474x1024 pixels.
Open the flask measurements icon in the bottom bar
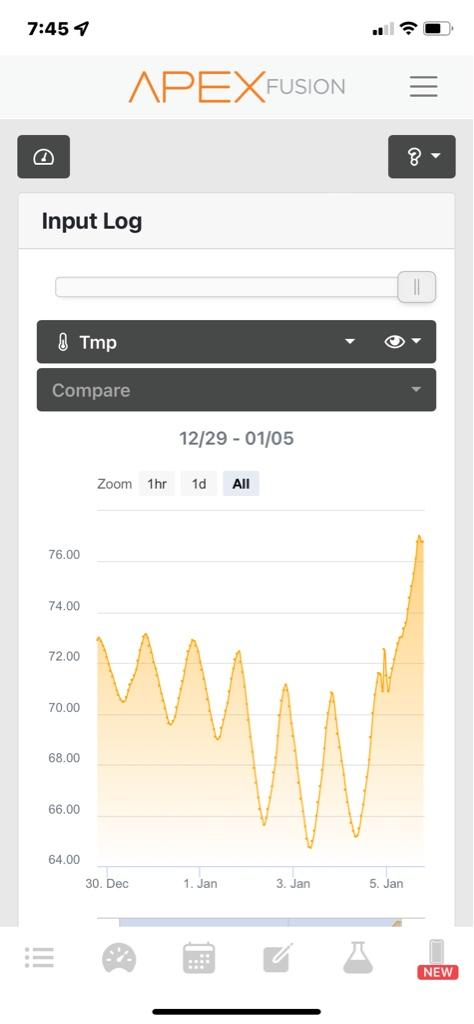pos(358,957)
